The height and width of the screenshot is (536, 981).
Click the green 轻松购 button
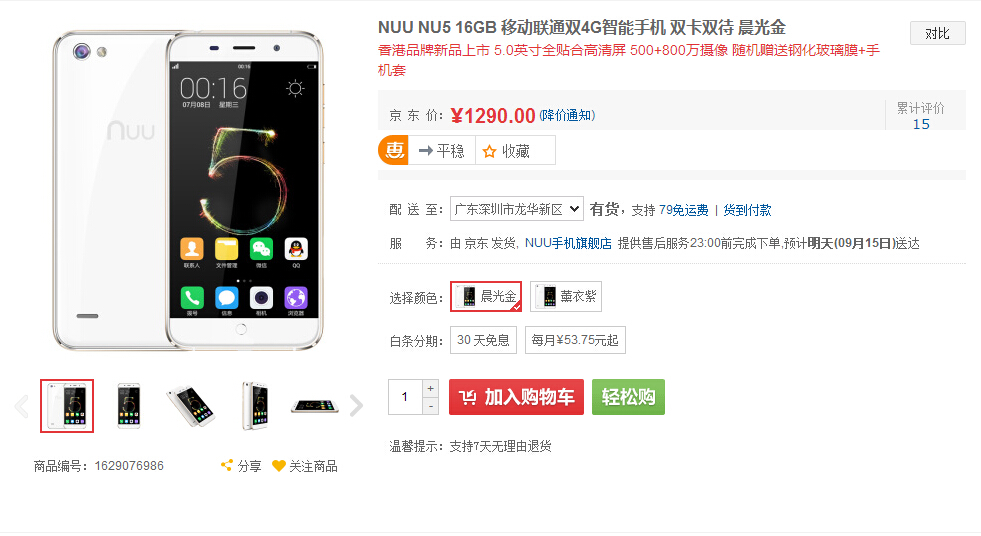(628, 397)
